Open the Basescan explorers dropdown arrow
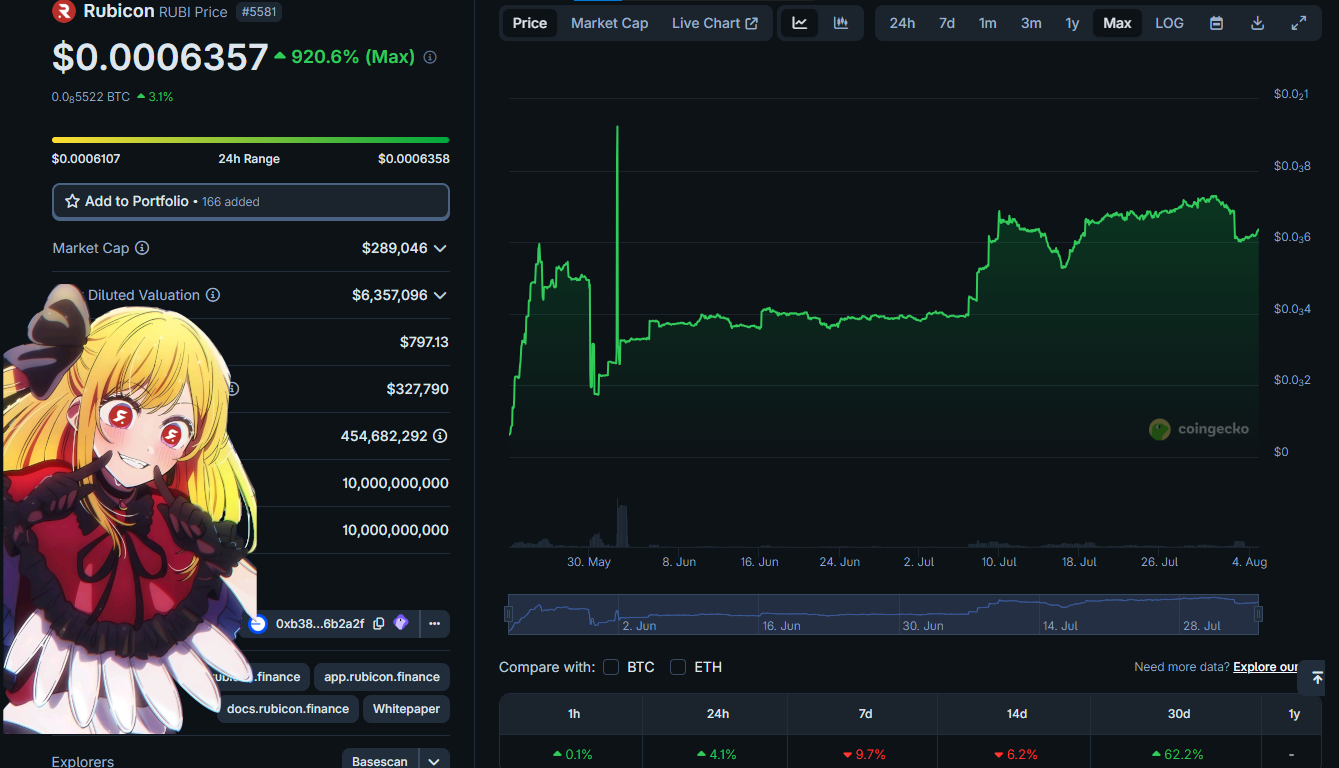This screenshot has width=1339, height=768. 434,761
